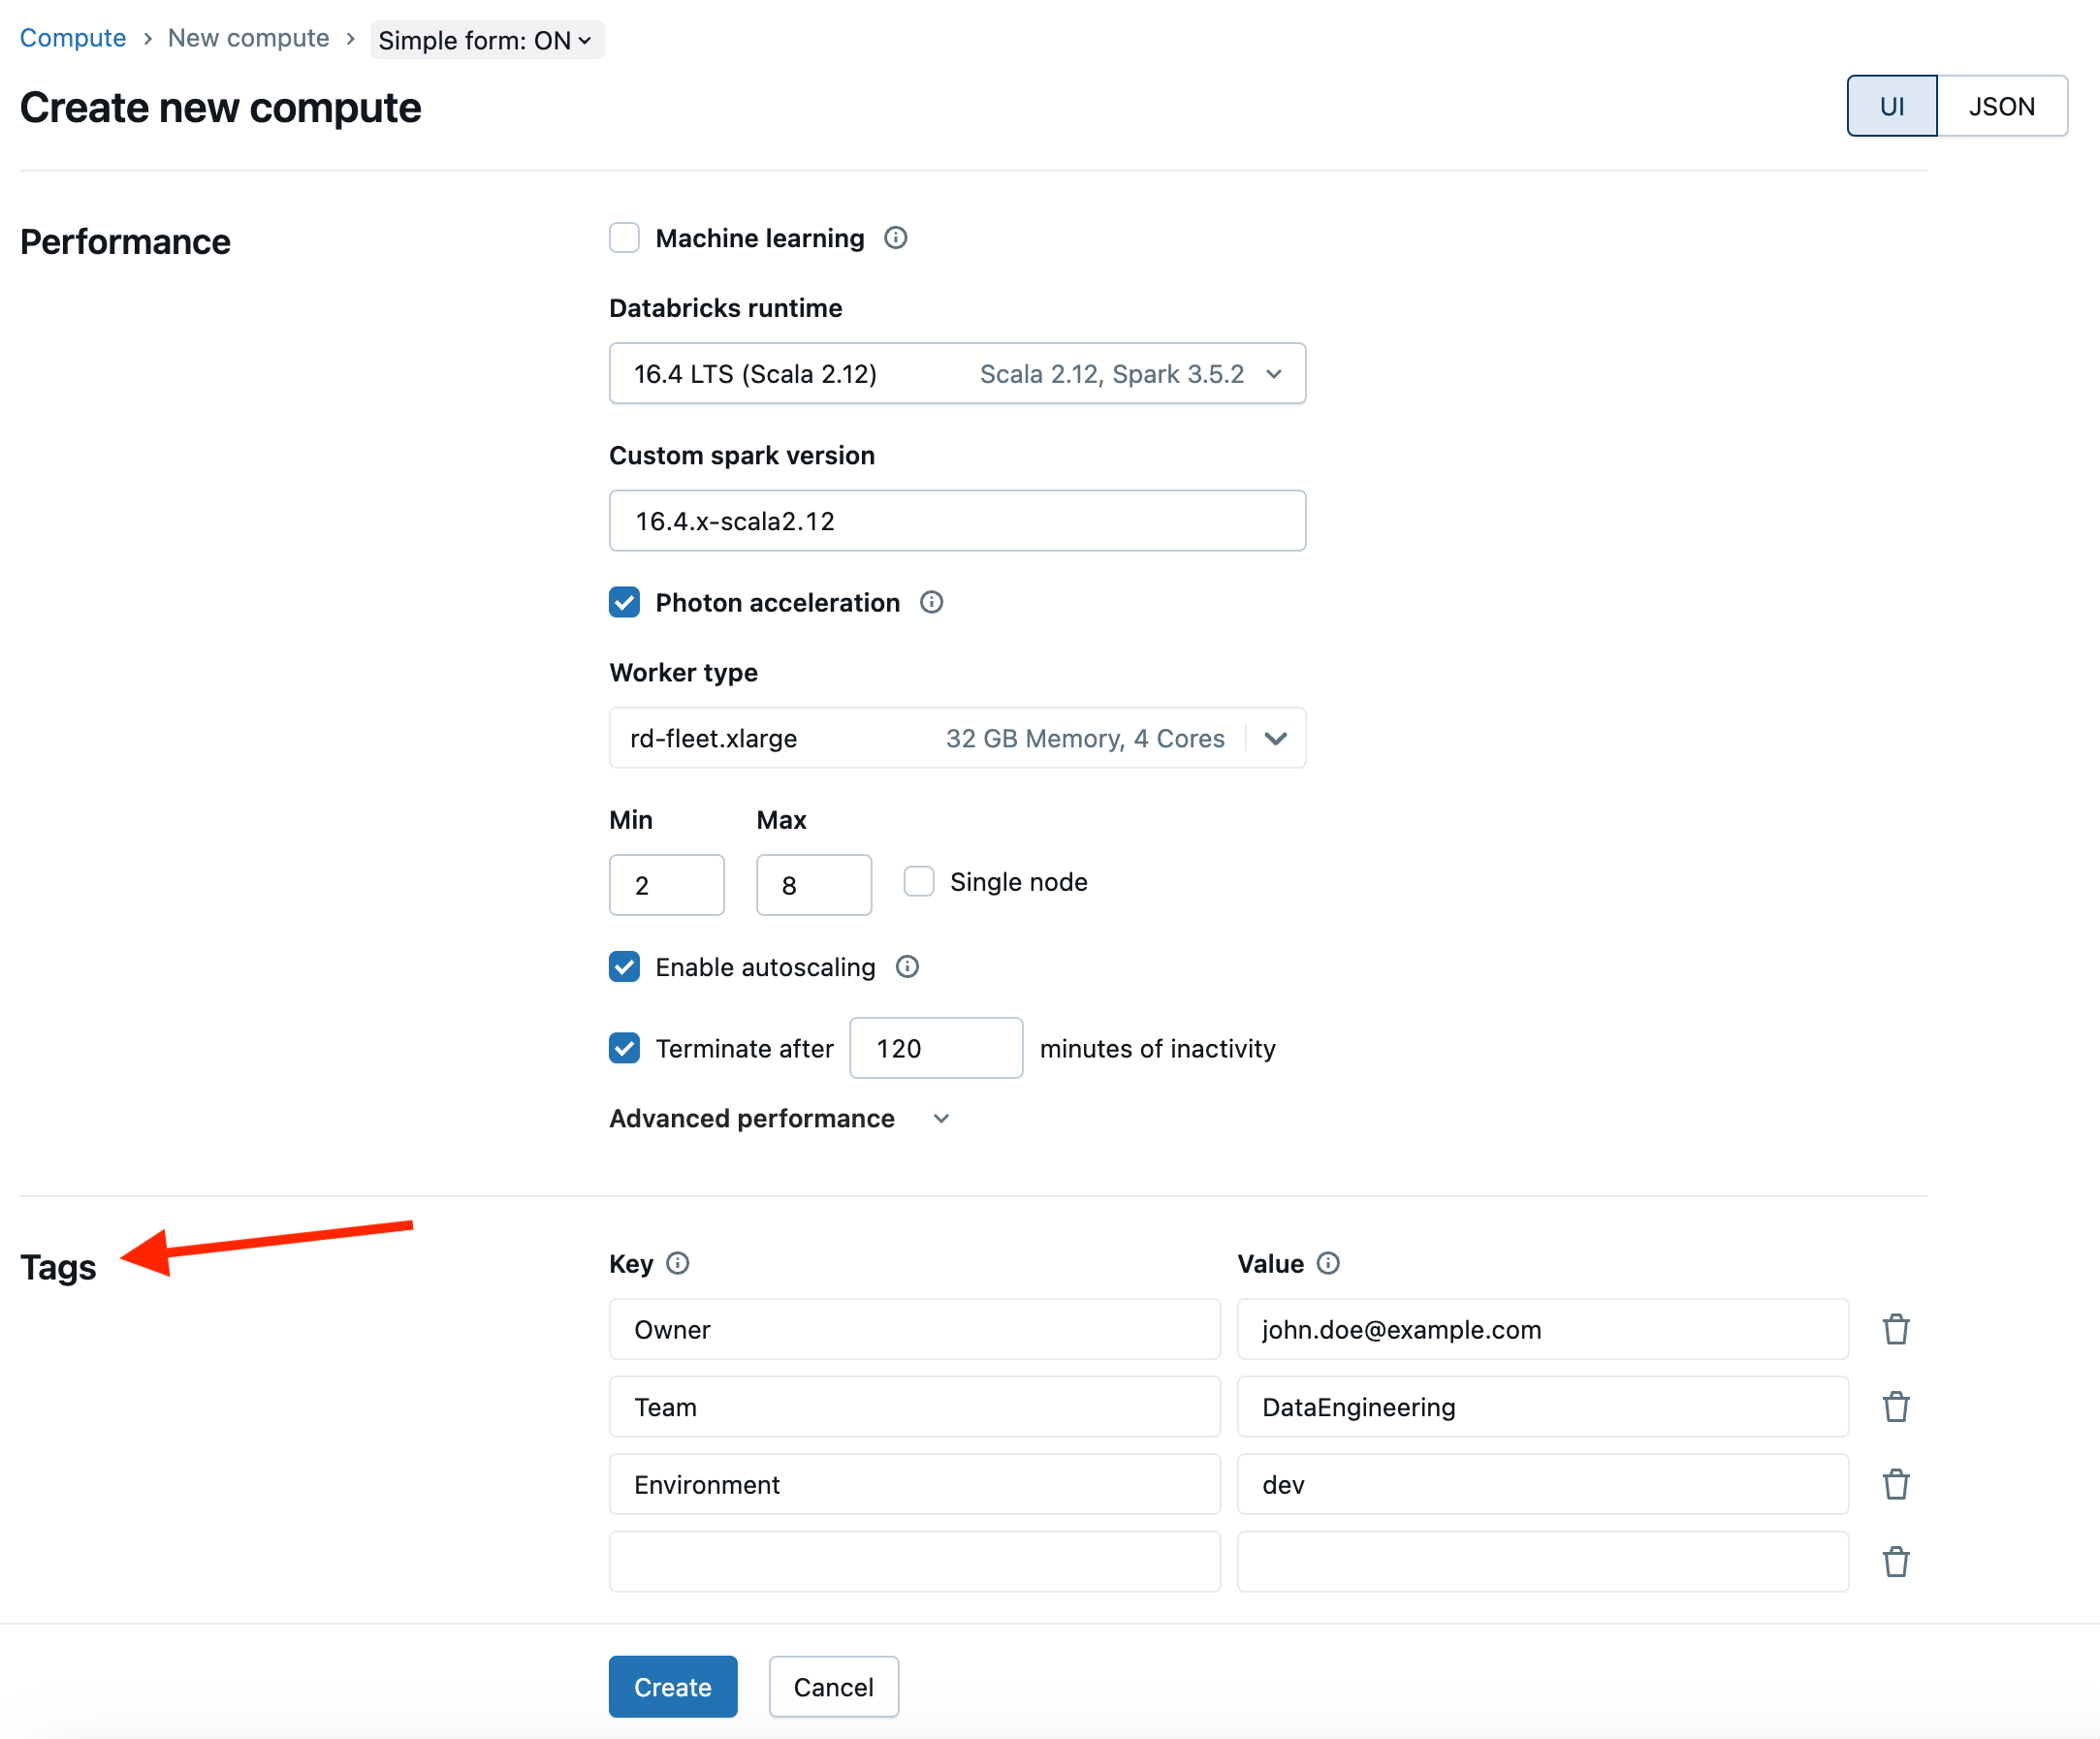
Task: Enable the Machine learning checkbox
Action: coord(625,238)
